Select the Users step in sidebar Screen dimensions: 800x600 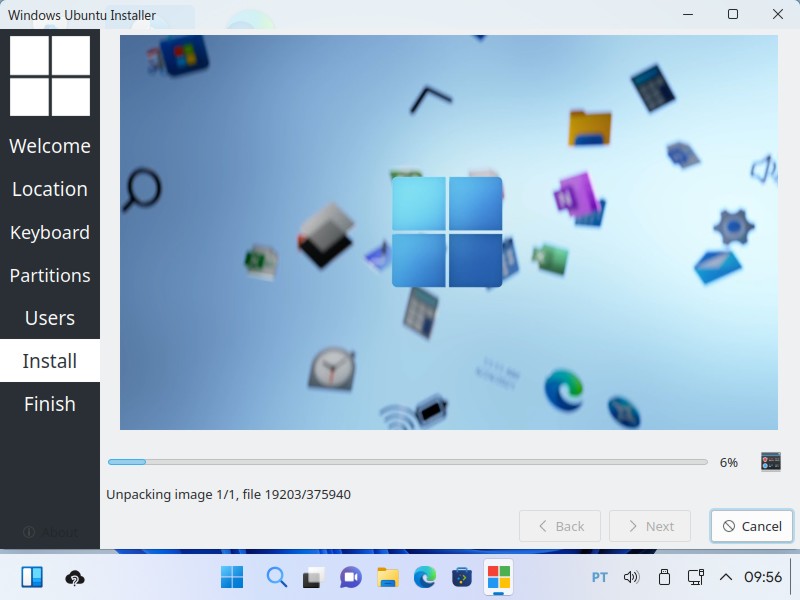tap(50, 318)
